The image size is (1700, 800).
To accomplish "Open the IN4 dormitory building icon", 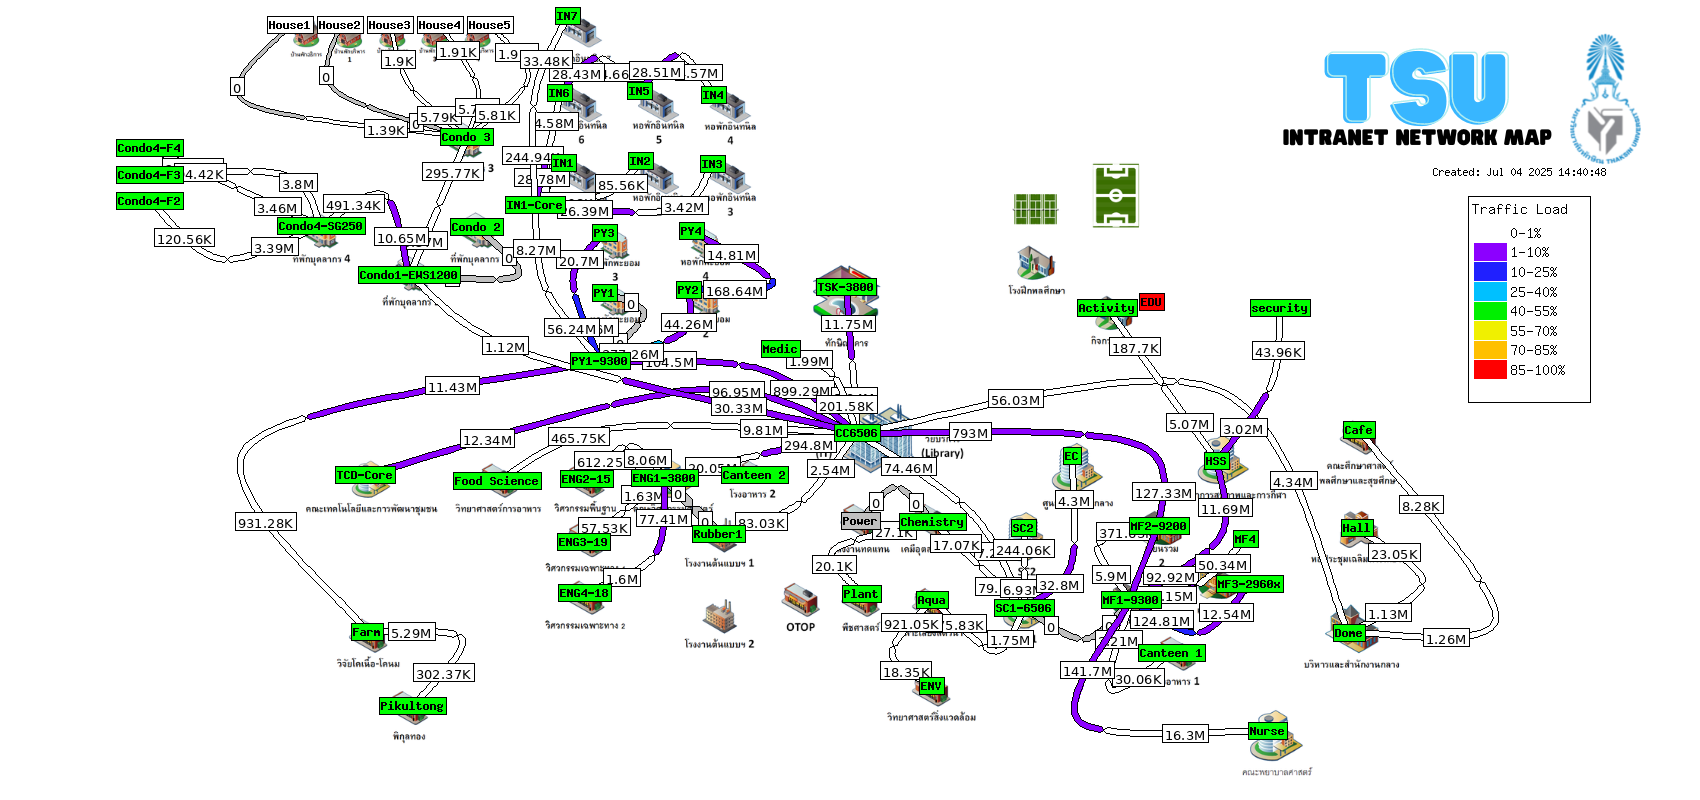I will (x=729, y=107).
